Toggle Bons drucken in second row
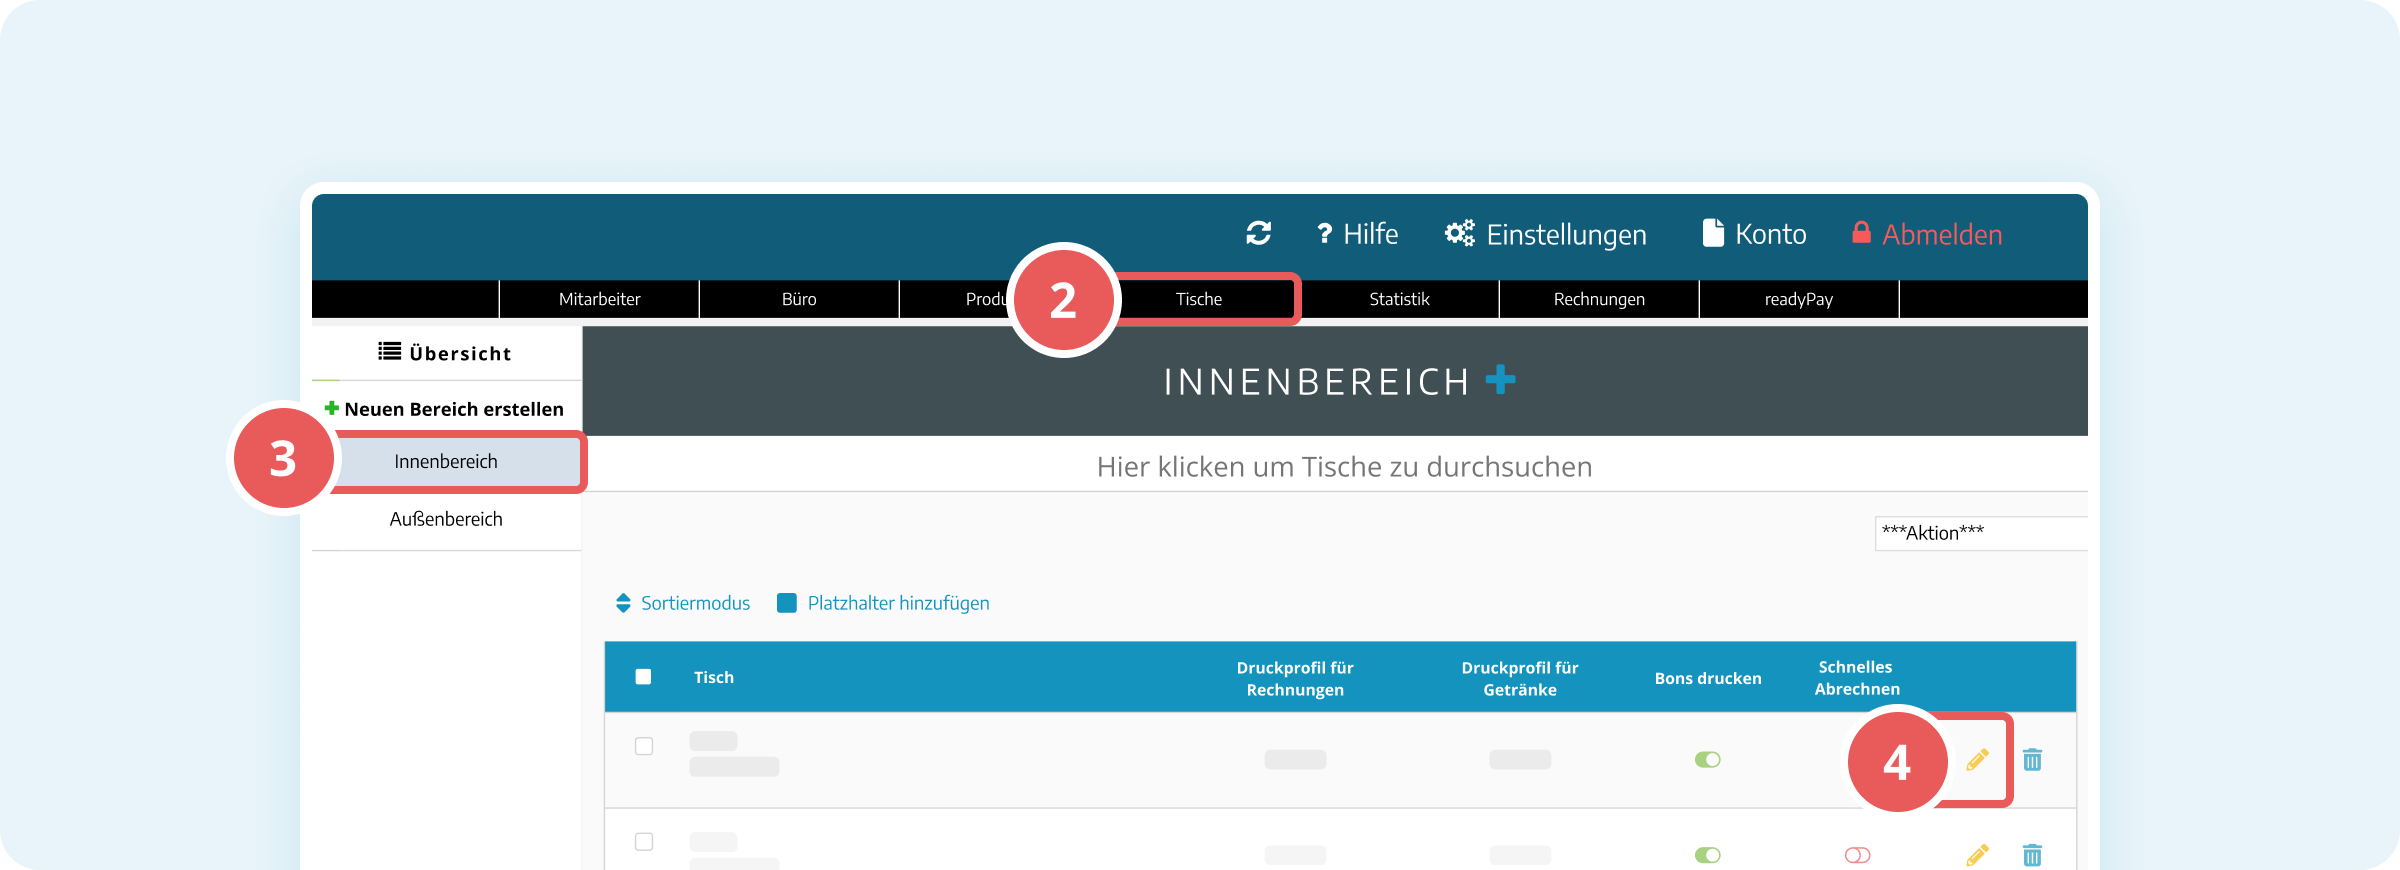The image size is (2400, 870). (x=1708, y=855)
